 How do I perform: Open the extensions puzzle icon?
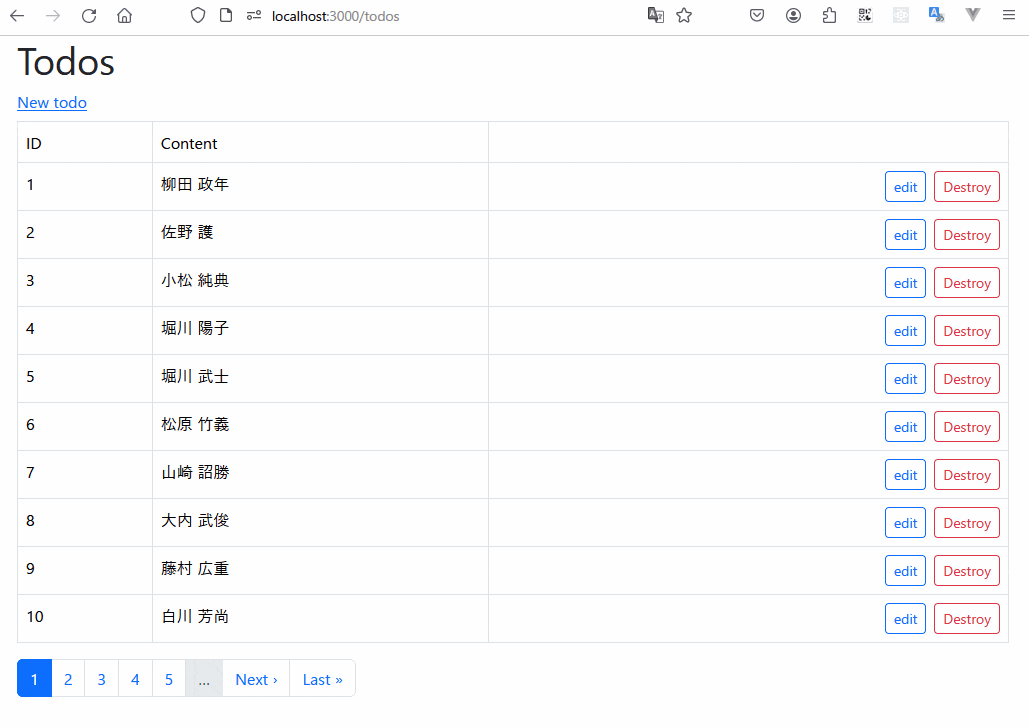(830, 16)
